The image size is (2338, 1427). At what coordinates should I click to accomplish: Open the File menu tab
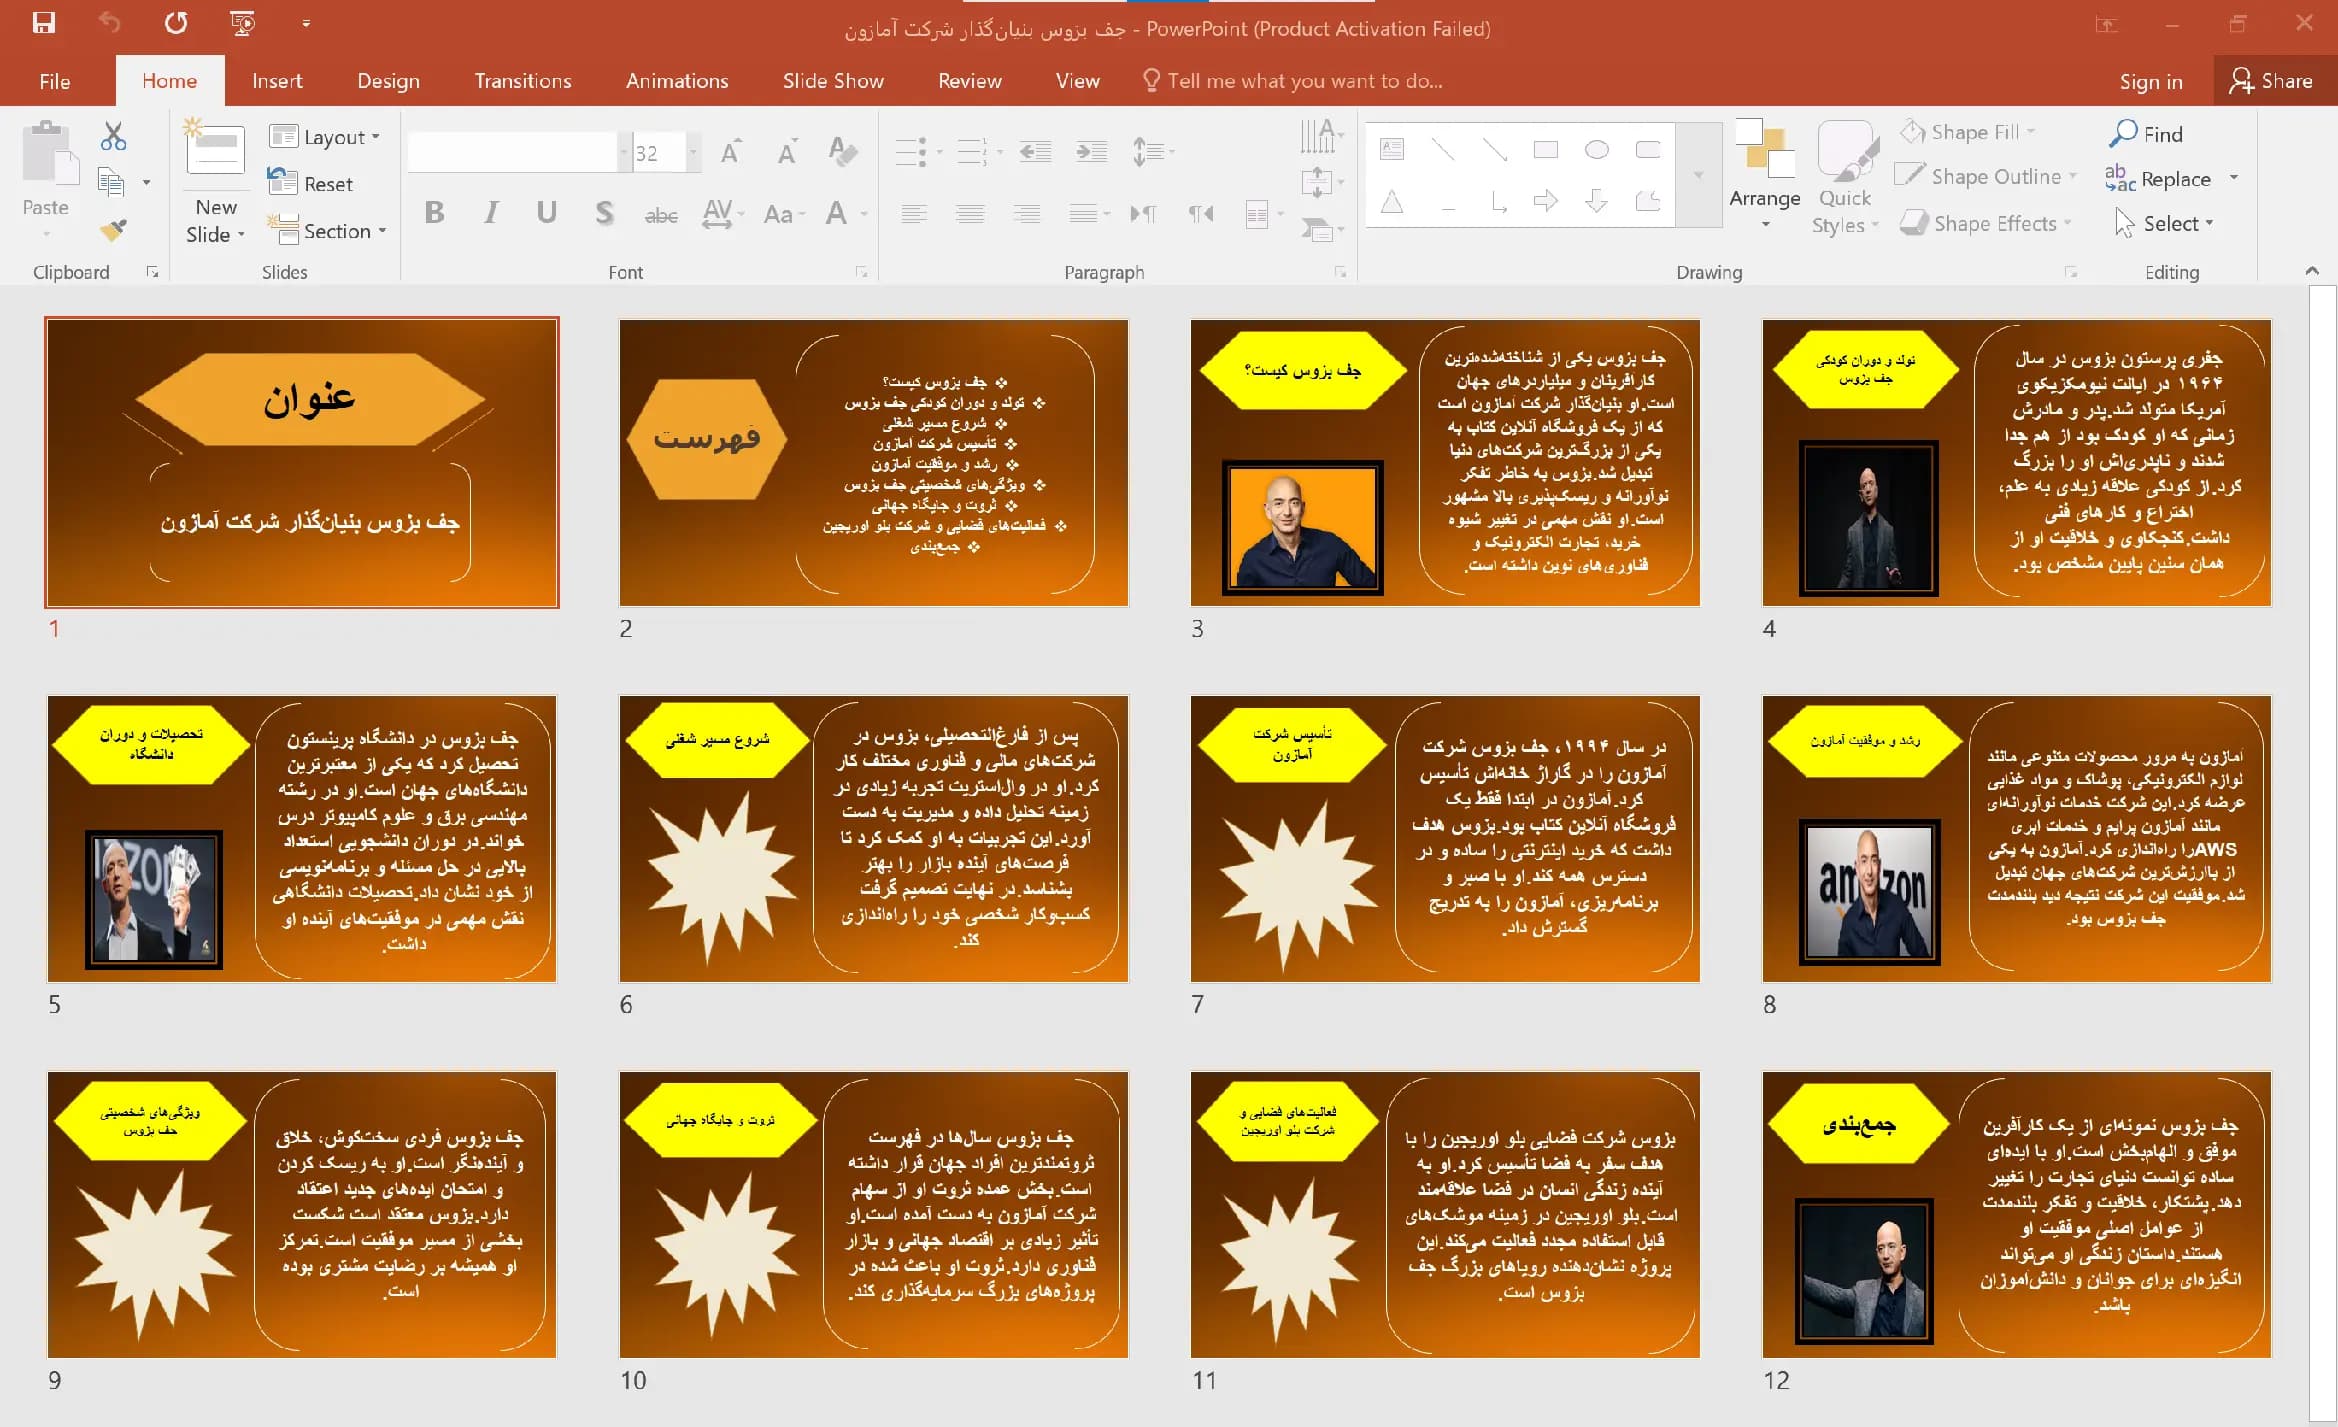[55, 81]
